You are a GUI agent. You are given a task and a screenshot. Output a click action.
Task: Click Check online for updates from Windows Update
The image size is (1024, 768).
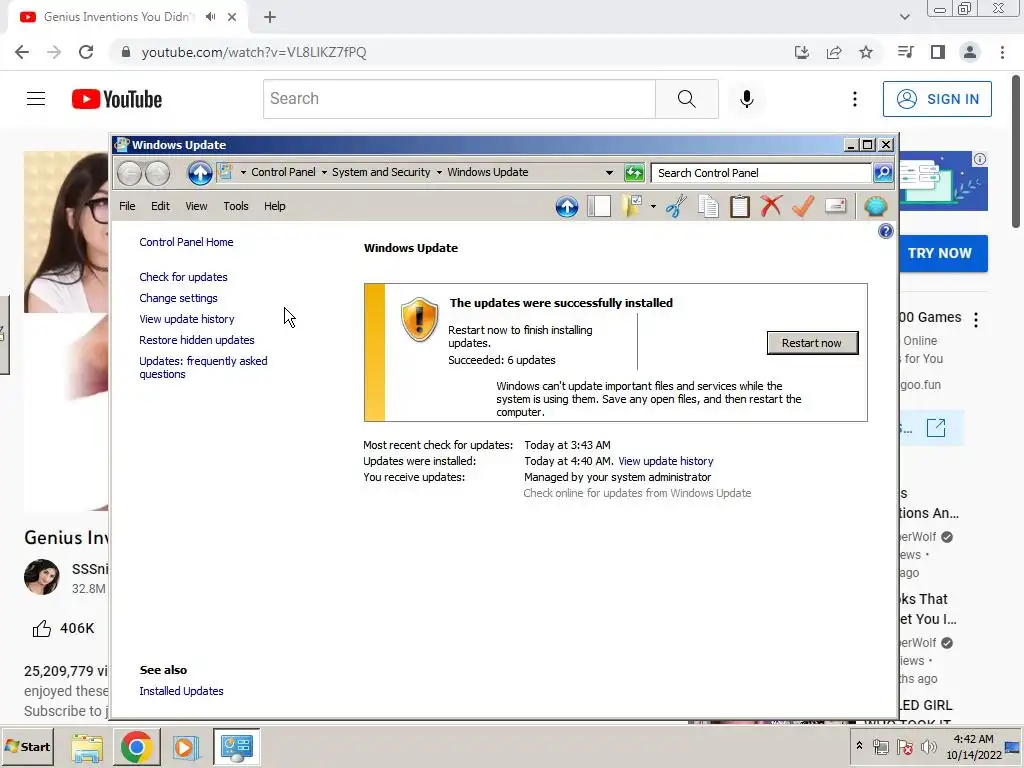pyautogui.click(x=637, y=493)
